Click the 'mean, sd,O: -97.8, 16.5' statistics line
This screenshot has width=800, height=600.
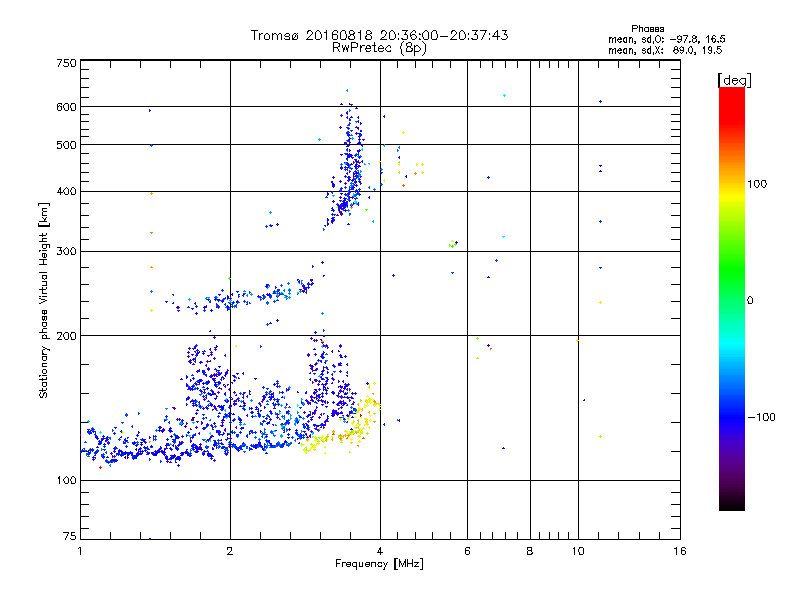click(666, 39)
